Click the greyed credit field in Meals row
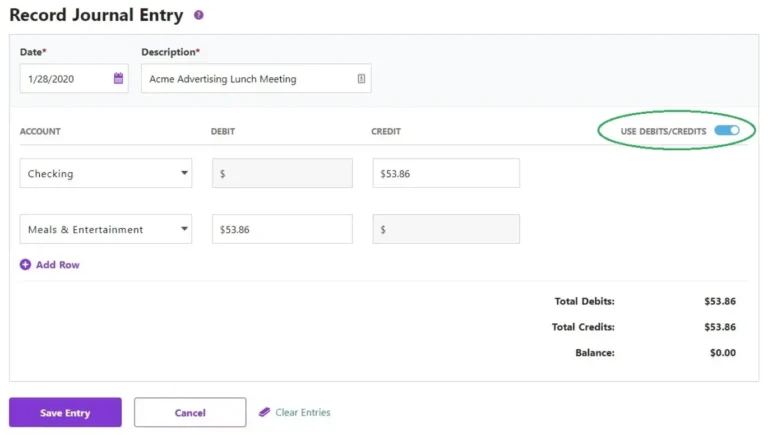Image resolution: width=768 pixels, height=435 pixels. pos(445,229)
